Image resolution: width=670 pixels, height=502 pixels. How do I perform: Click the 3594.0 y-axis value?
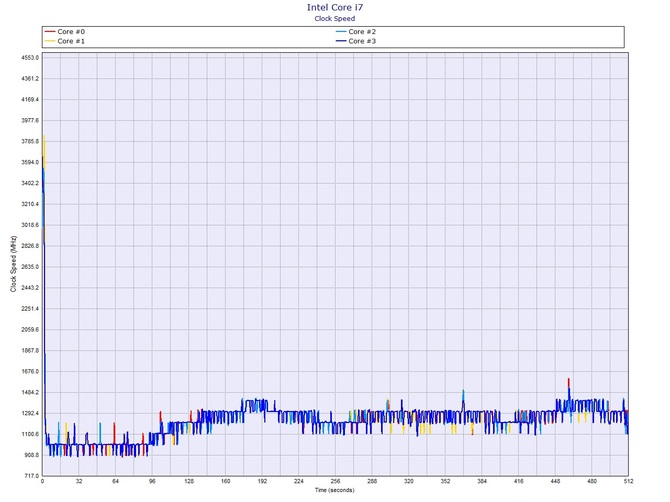coord(30,162)
